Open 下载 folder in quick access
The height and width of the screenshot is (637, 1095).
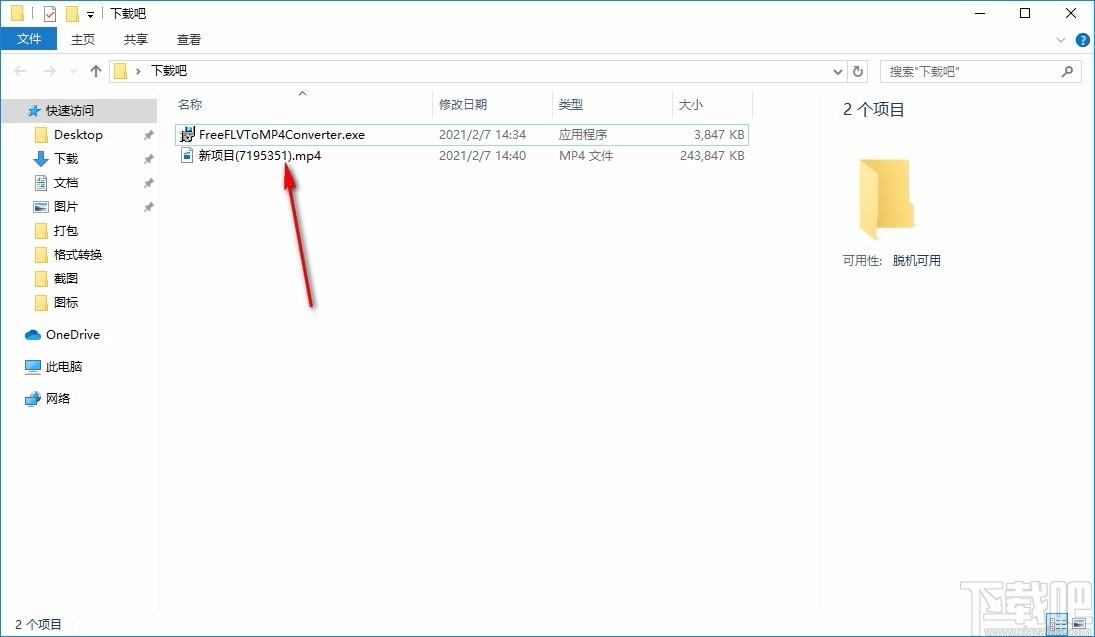click(x=66, y=159)
